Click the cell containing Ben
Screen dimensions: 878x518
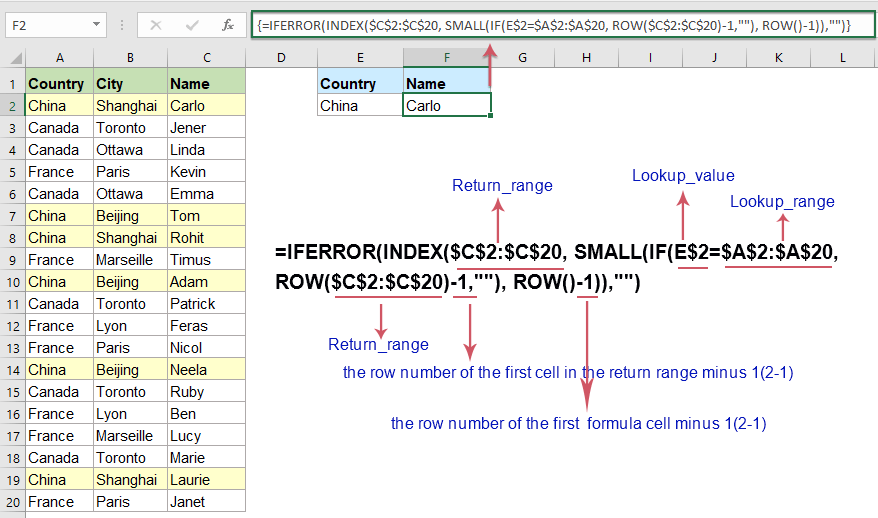(207, 414)
